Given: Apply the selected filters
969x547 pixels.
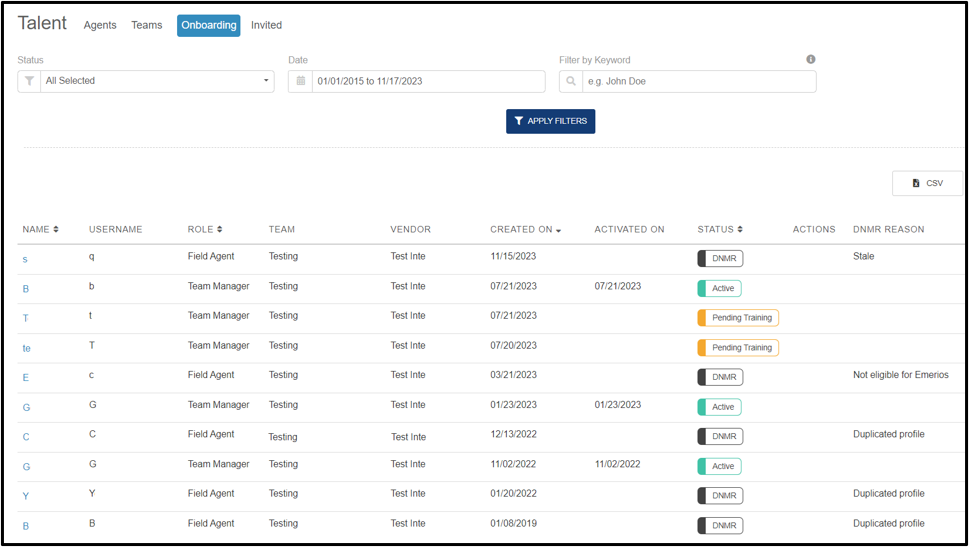Looking at the screenshot, I should (551, 121).
